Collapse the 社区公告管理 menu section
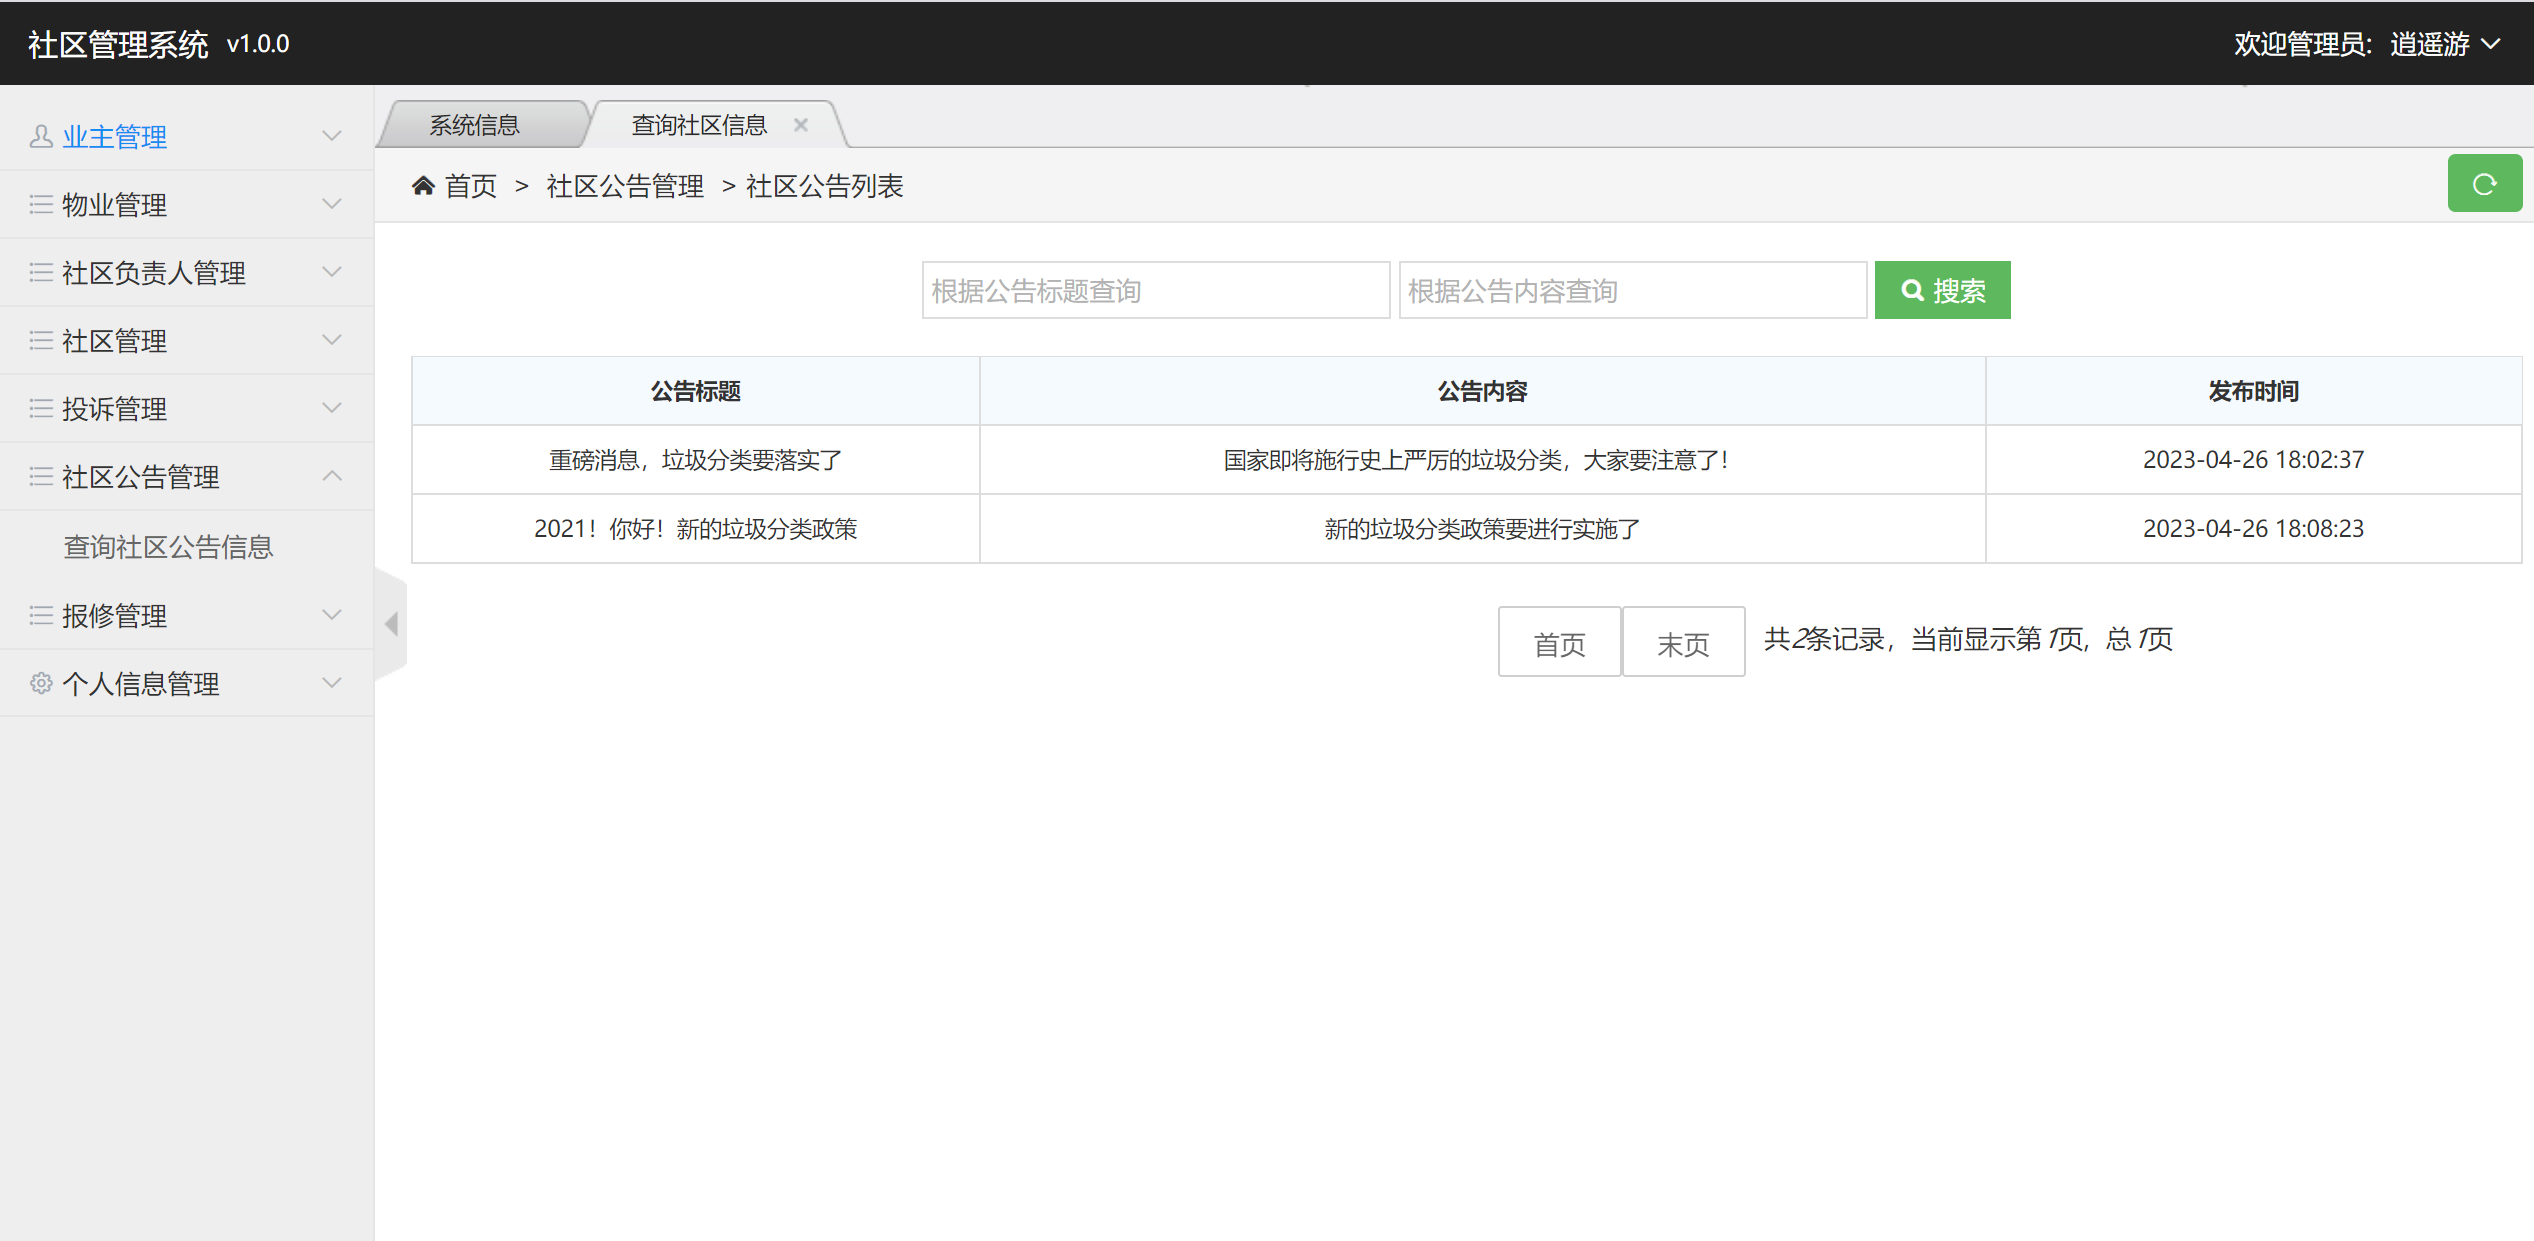This screenshot has height=1241, width=2534. (x=186, y=477)
